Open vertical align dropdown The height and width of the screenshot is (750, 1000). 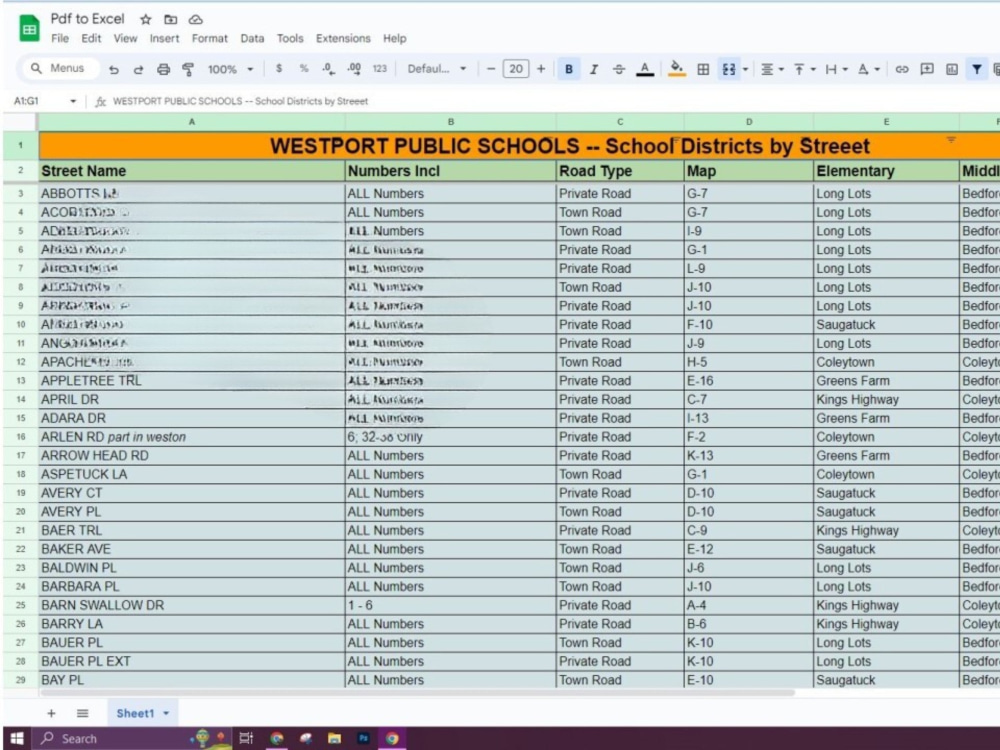pyautogui.click(x=804, y=69)
